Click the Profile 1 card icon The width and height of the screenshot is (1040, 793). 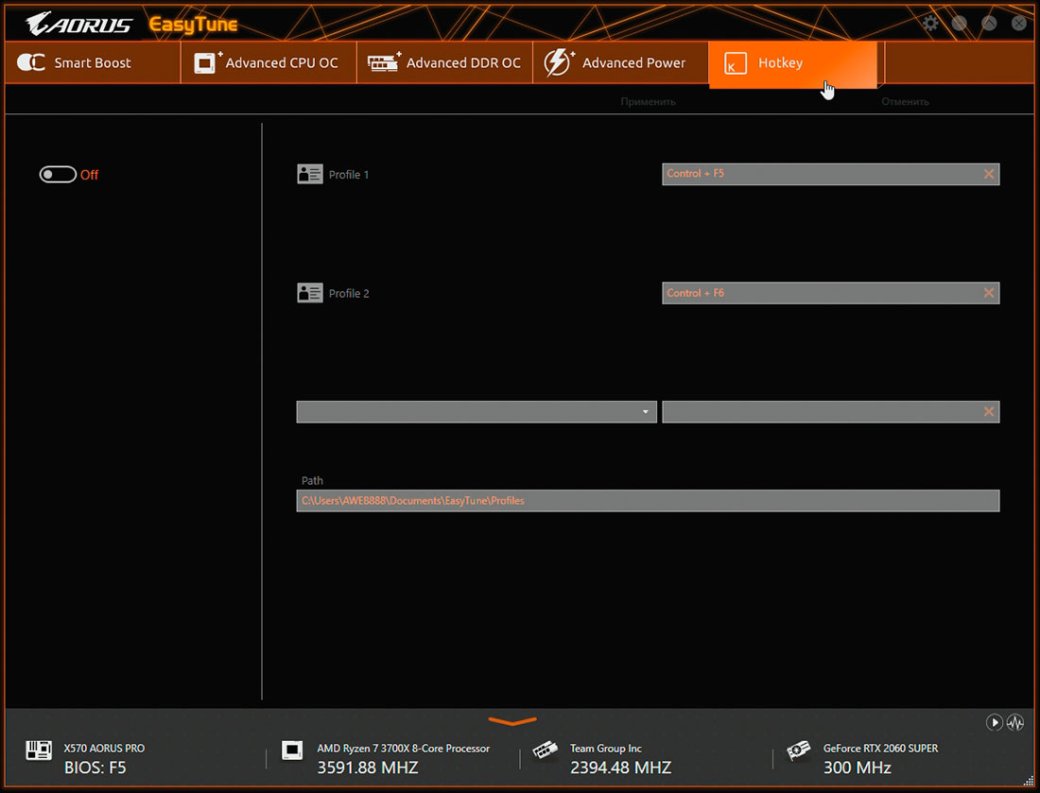click(310, 174)
